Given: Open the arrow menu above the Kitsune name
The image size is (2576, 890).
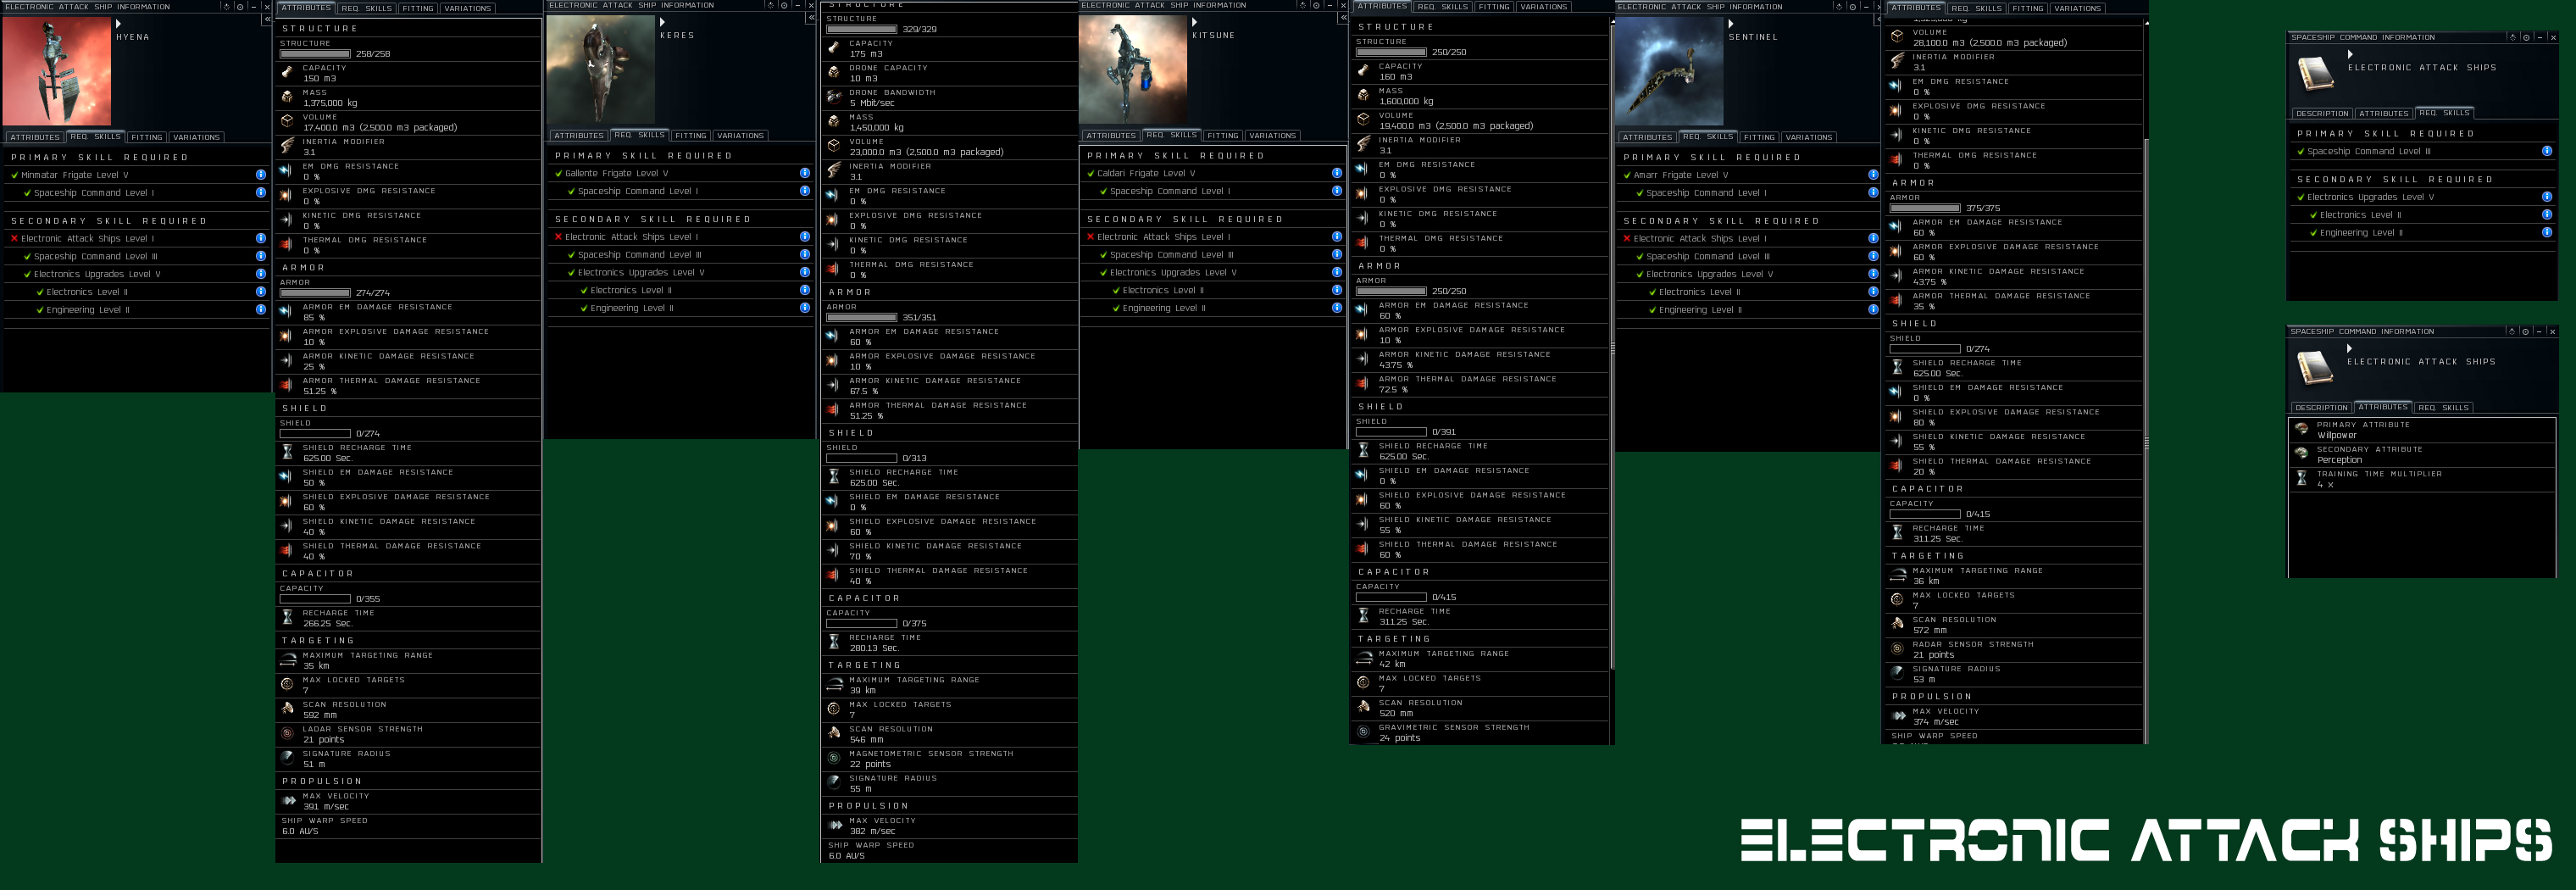Looking at the screenshot, I should [x=1195, y=21].
